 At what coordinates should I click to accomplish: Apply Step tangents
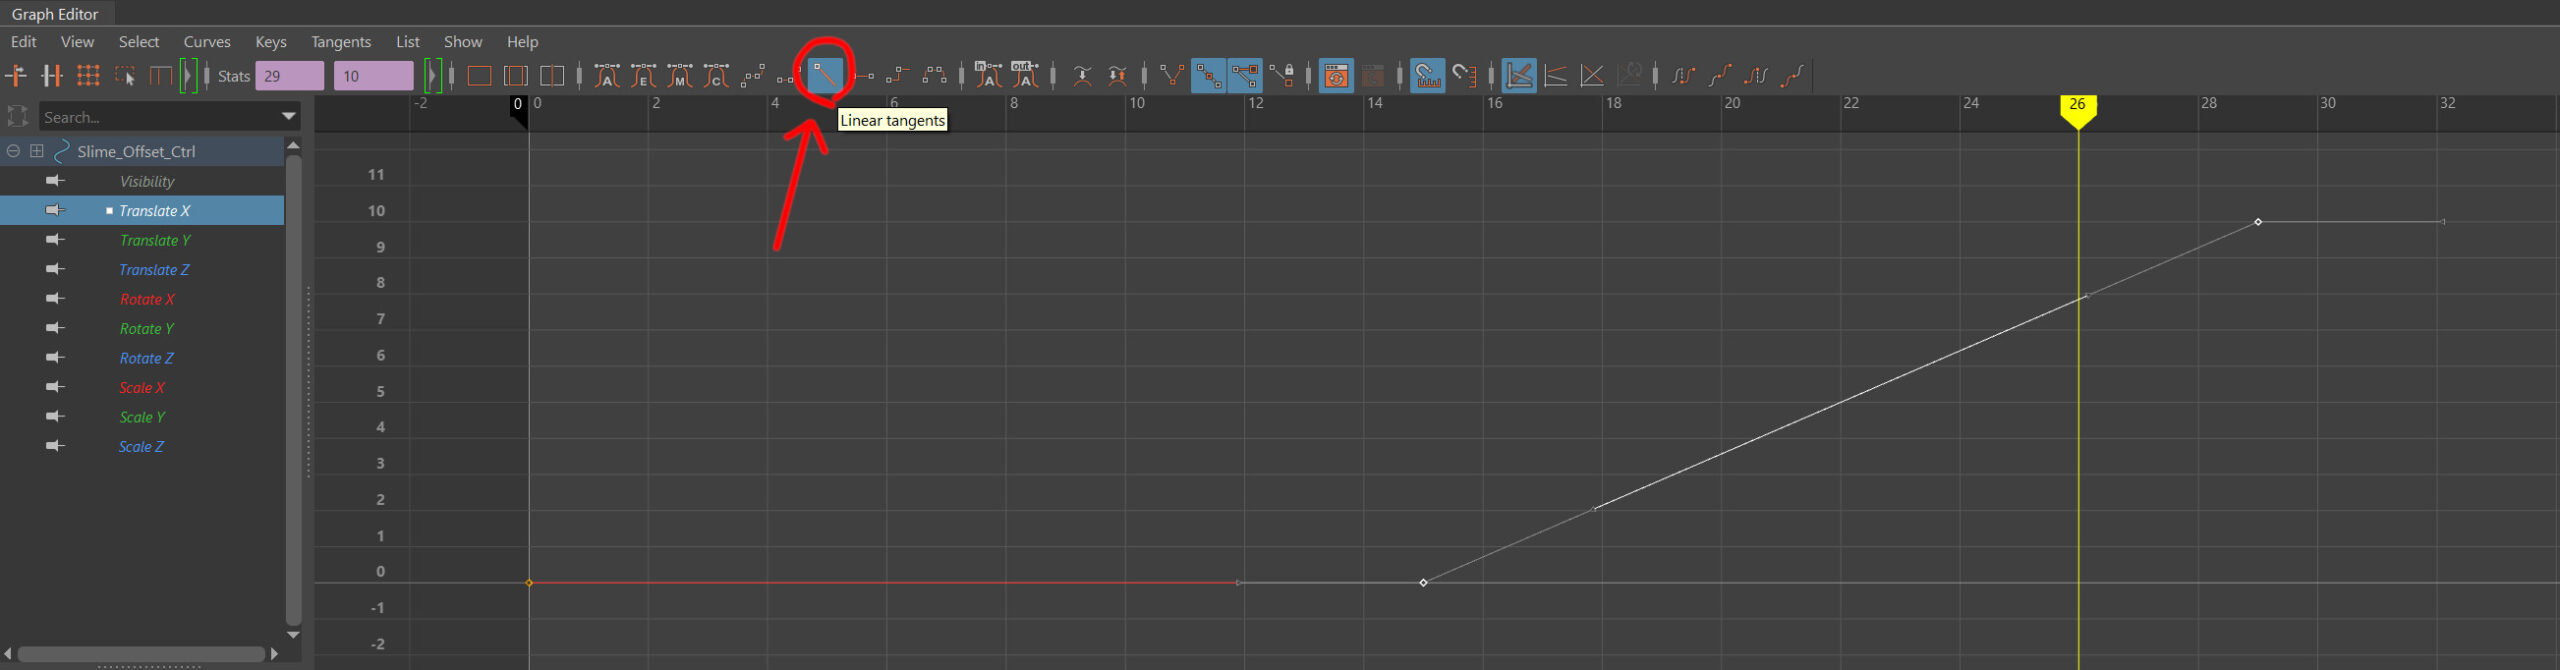point(898,75)
